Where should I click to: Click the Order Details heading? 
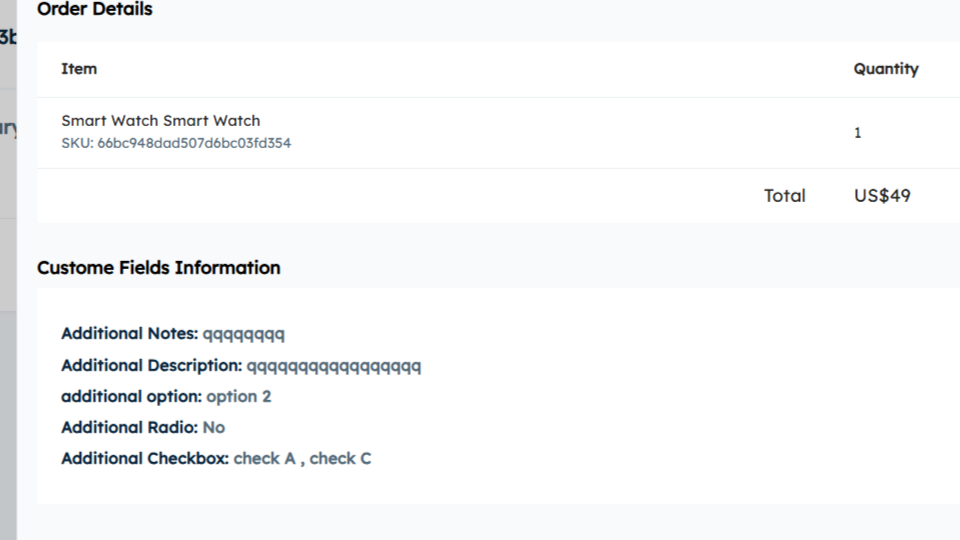[95, 9]
